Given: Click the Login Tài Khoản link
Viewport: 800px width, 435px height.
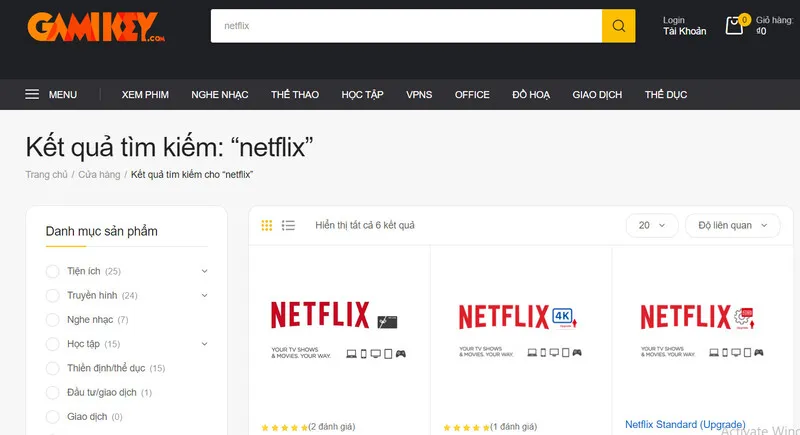Looking at the screenshot, I should pyautogui.click(x=684, y=25).
